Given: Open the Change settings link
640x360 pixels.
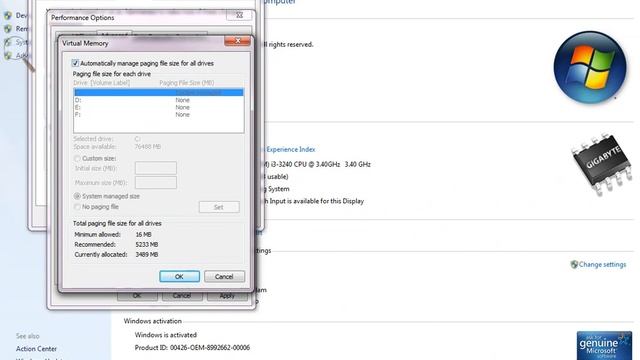Looking at the screenshot, I should click(602, 264).
